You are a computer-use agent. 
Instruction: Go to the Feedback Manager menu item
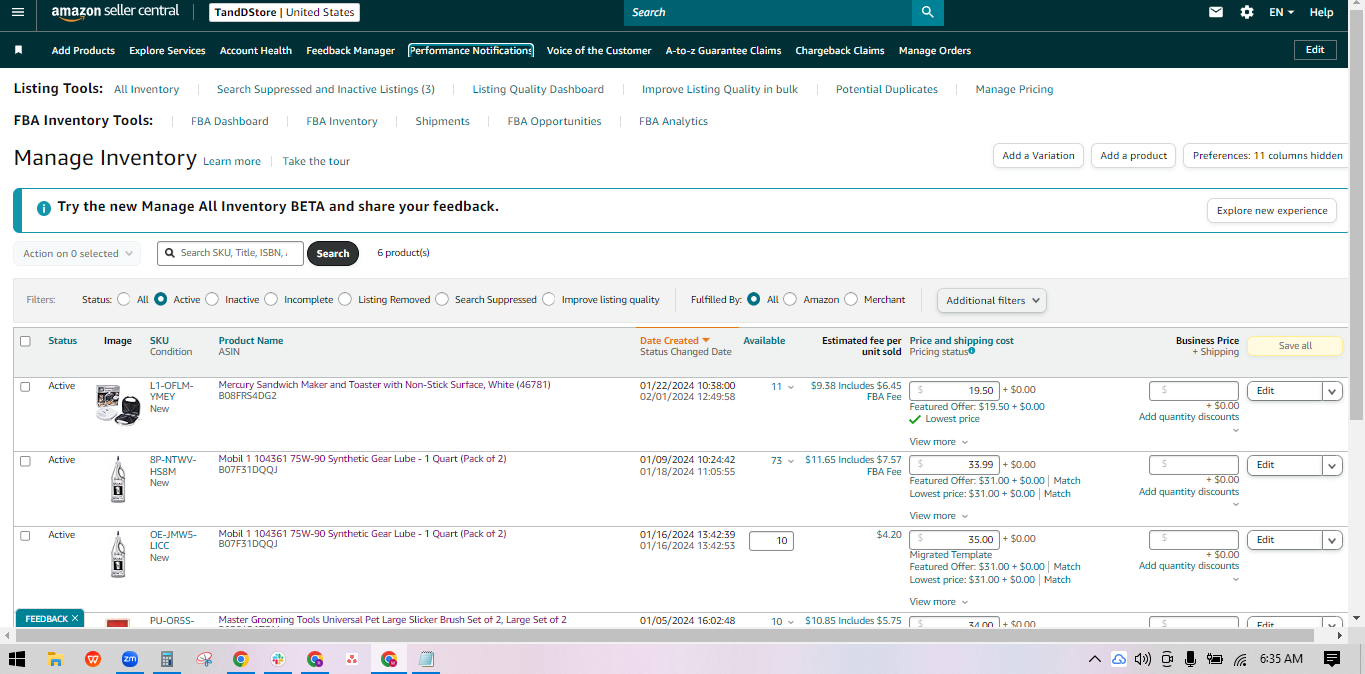coord(350,50)
